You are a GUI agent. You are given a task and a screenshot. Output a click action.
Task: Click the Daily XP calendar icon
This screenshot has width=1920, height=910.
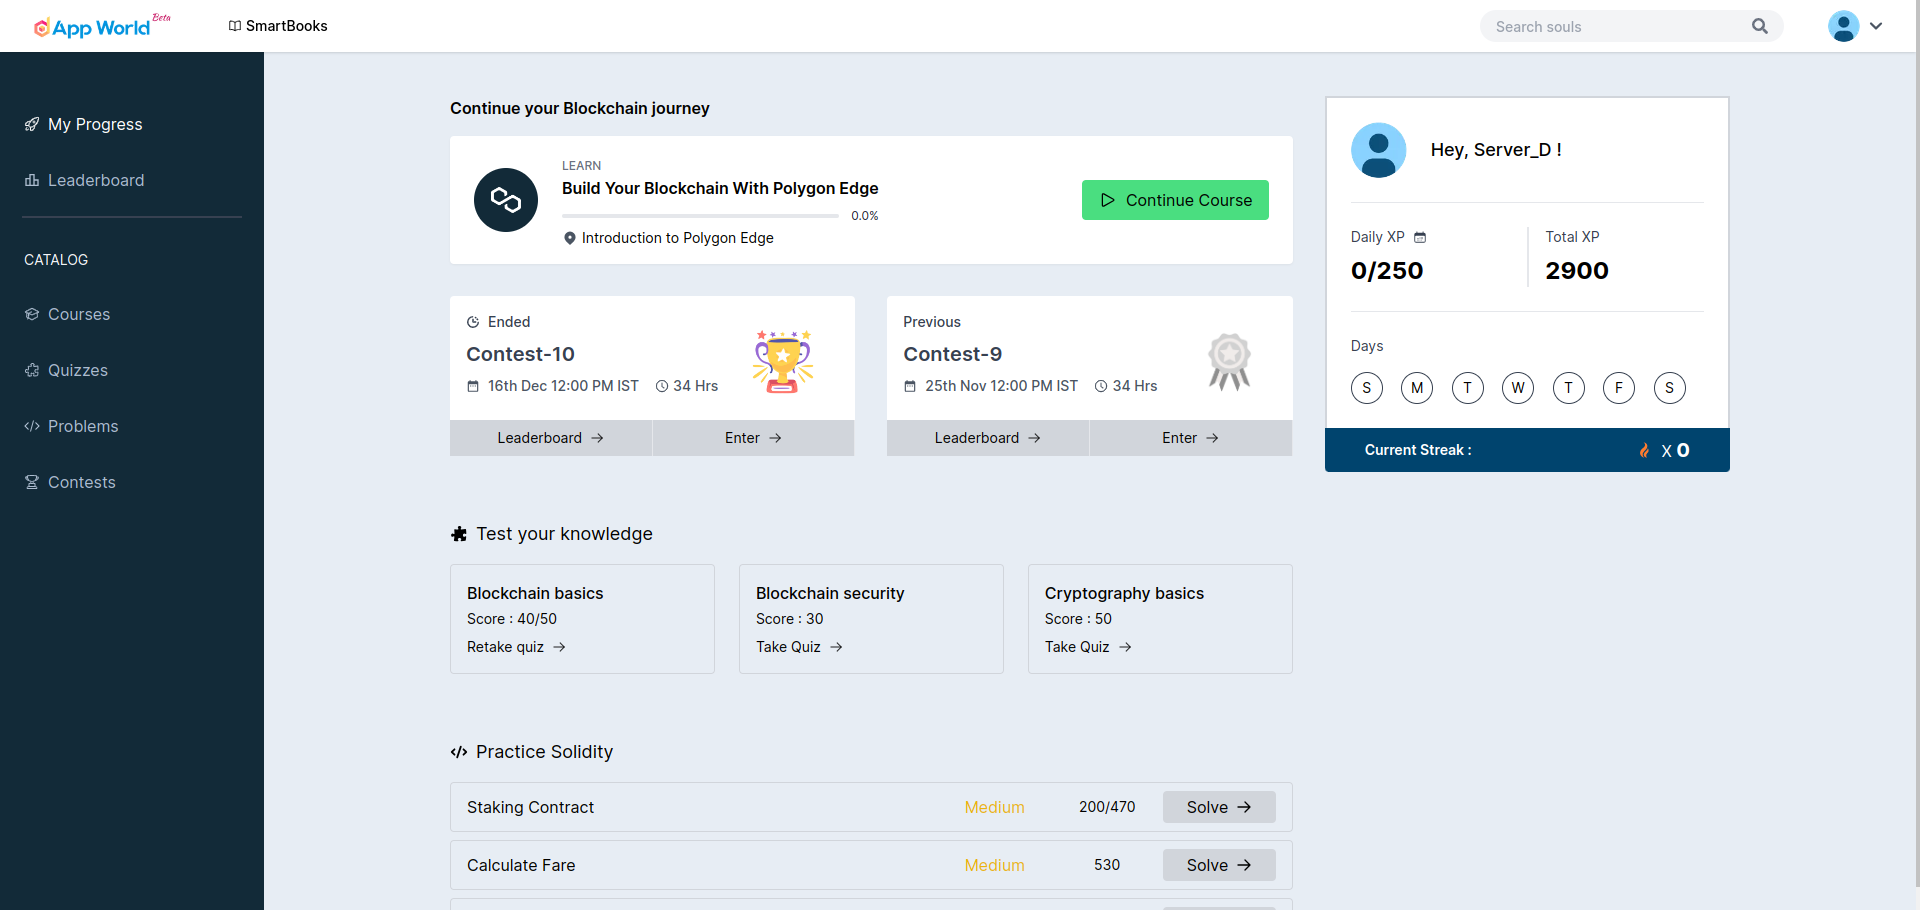[x=1420, y=238]
